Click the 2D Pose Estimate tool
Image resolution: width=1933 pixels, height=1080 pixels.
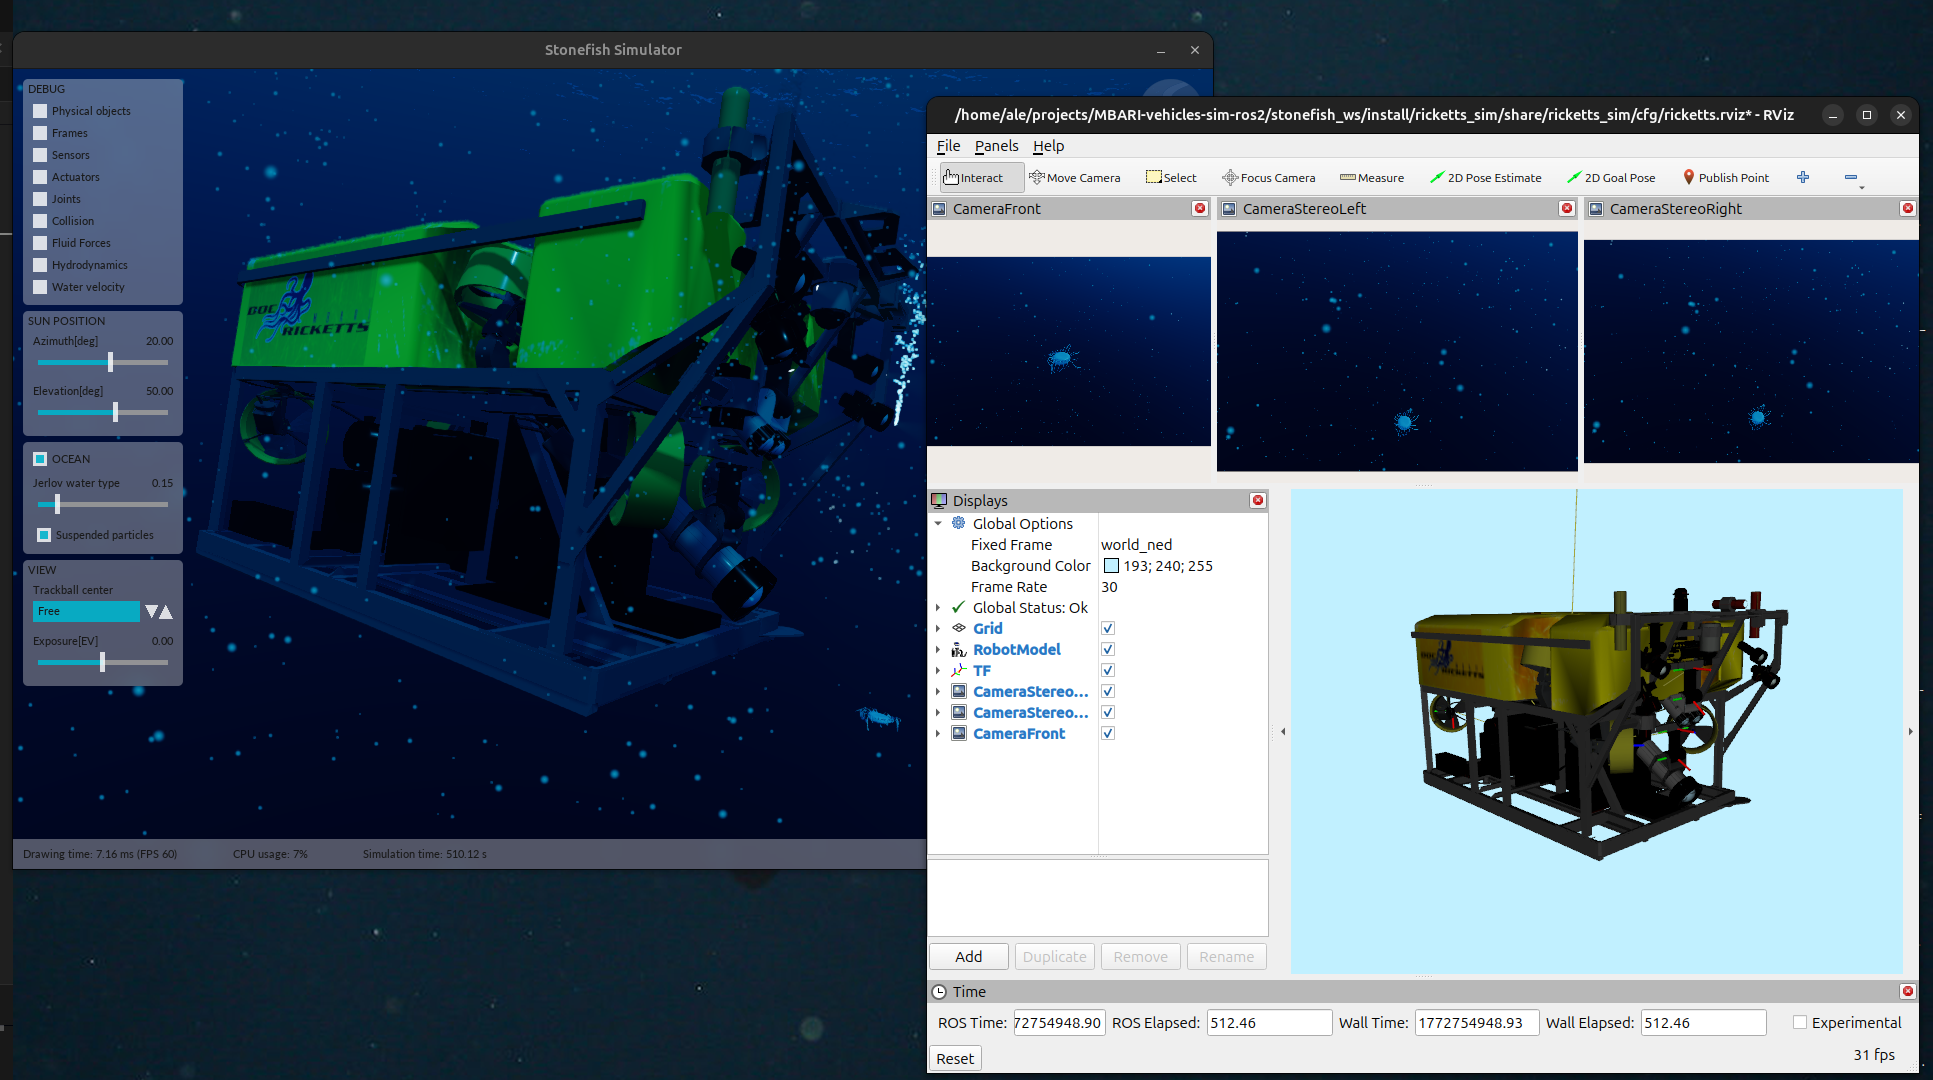click(1485, 178)
